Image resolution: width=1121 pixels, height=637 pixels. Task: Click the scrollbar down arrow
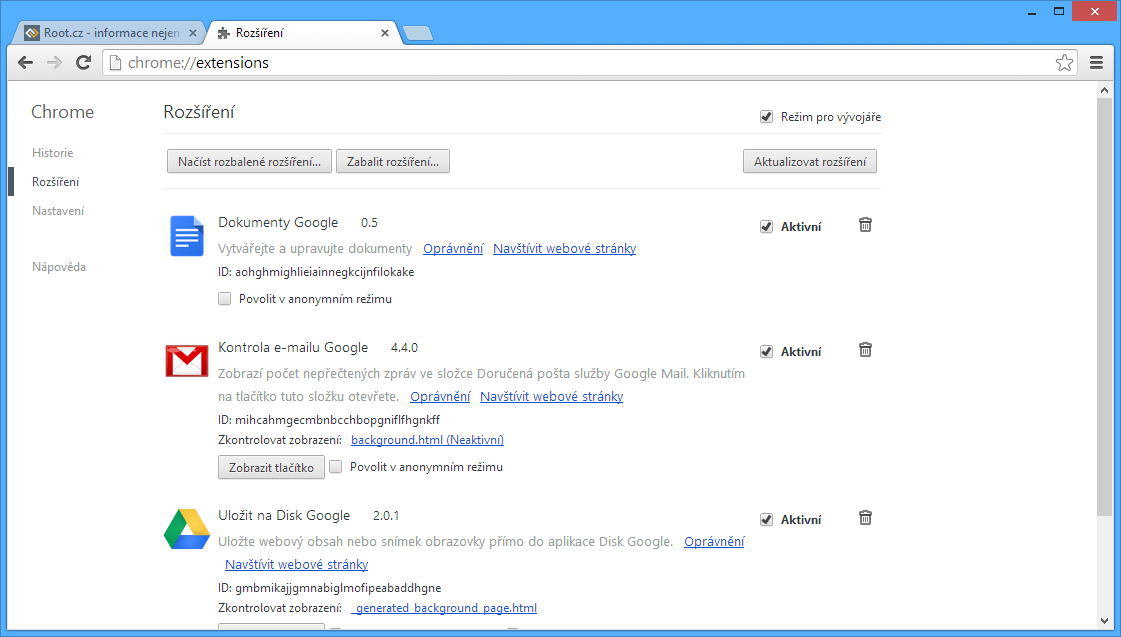coord(1104,619)
